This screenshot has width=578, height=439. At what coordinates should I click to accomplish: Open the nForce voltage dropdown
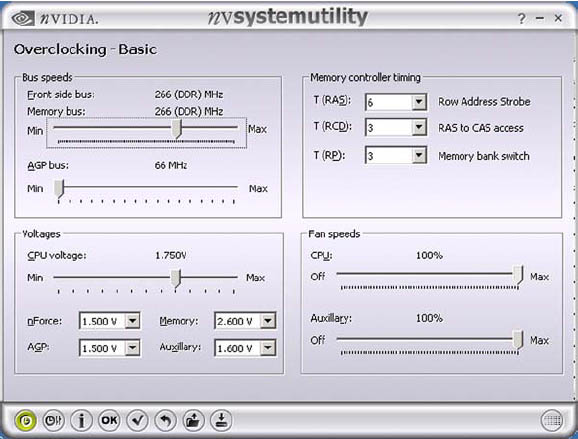coord(132,321)
